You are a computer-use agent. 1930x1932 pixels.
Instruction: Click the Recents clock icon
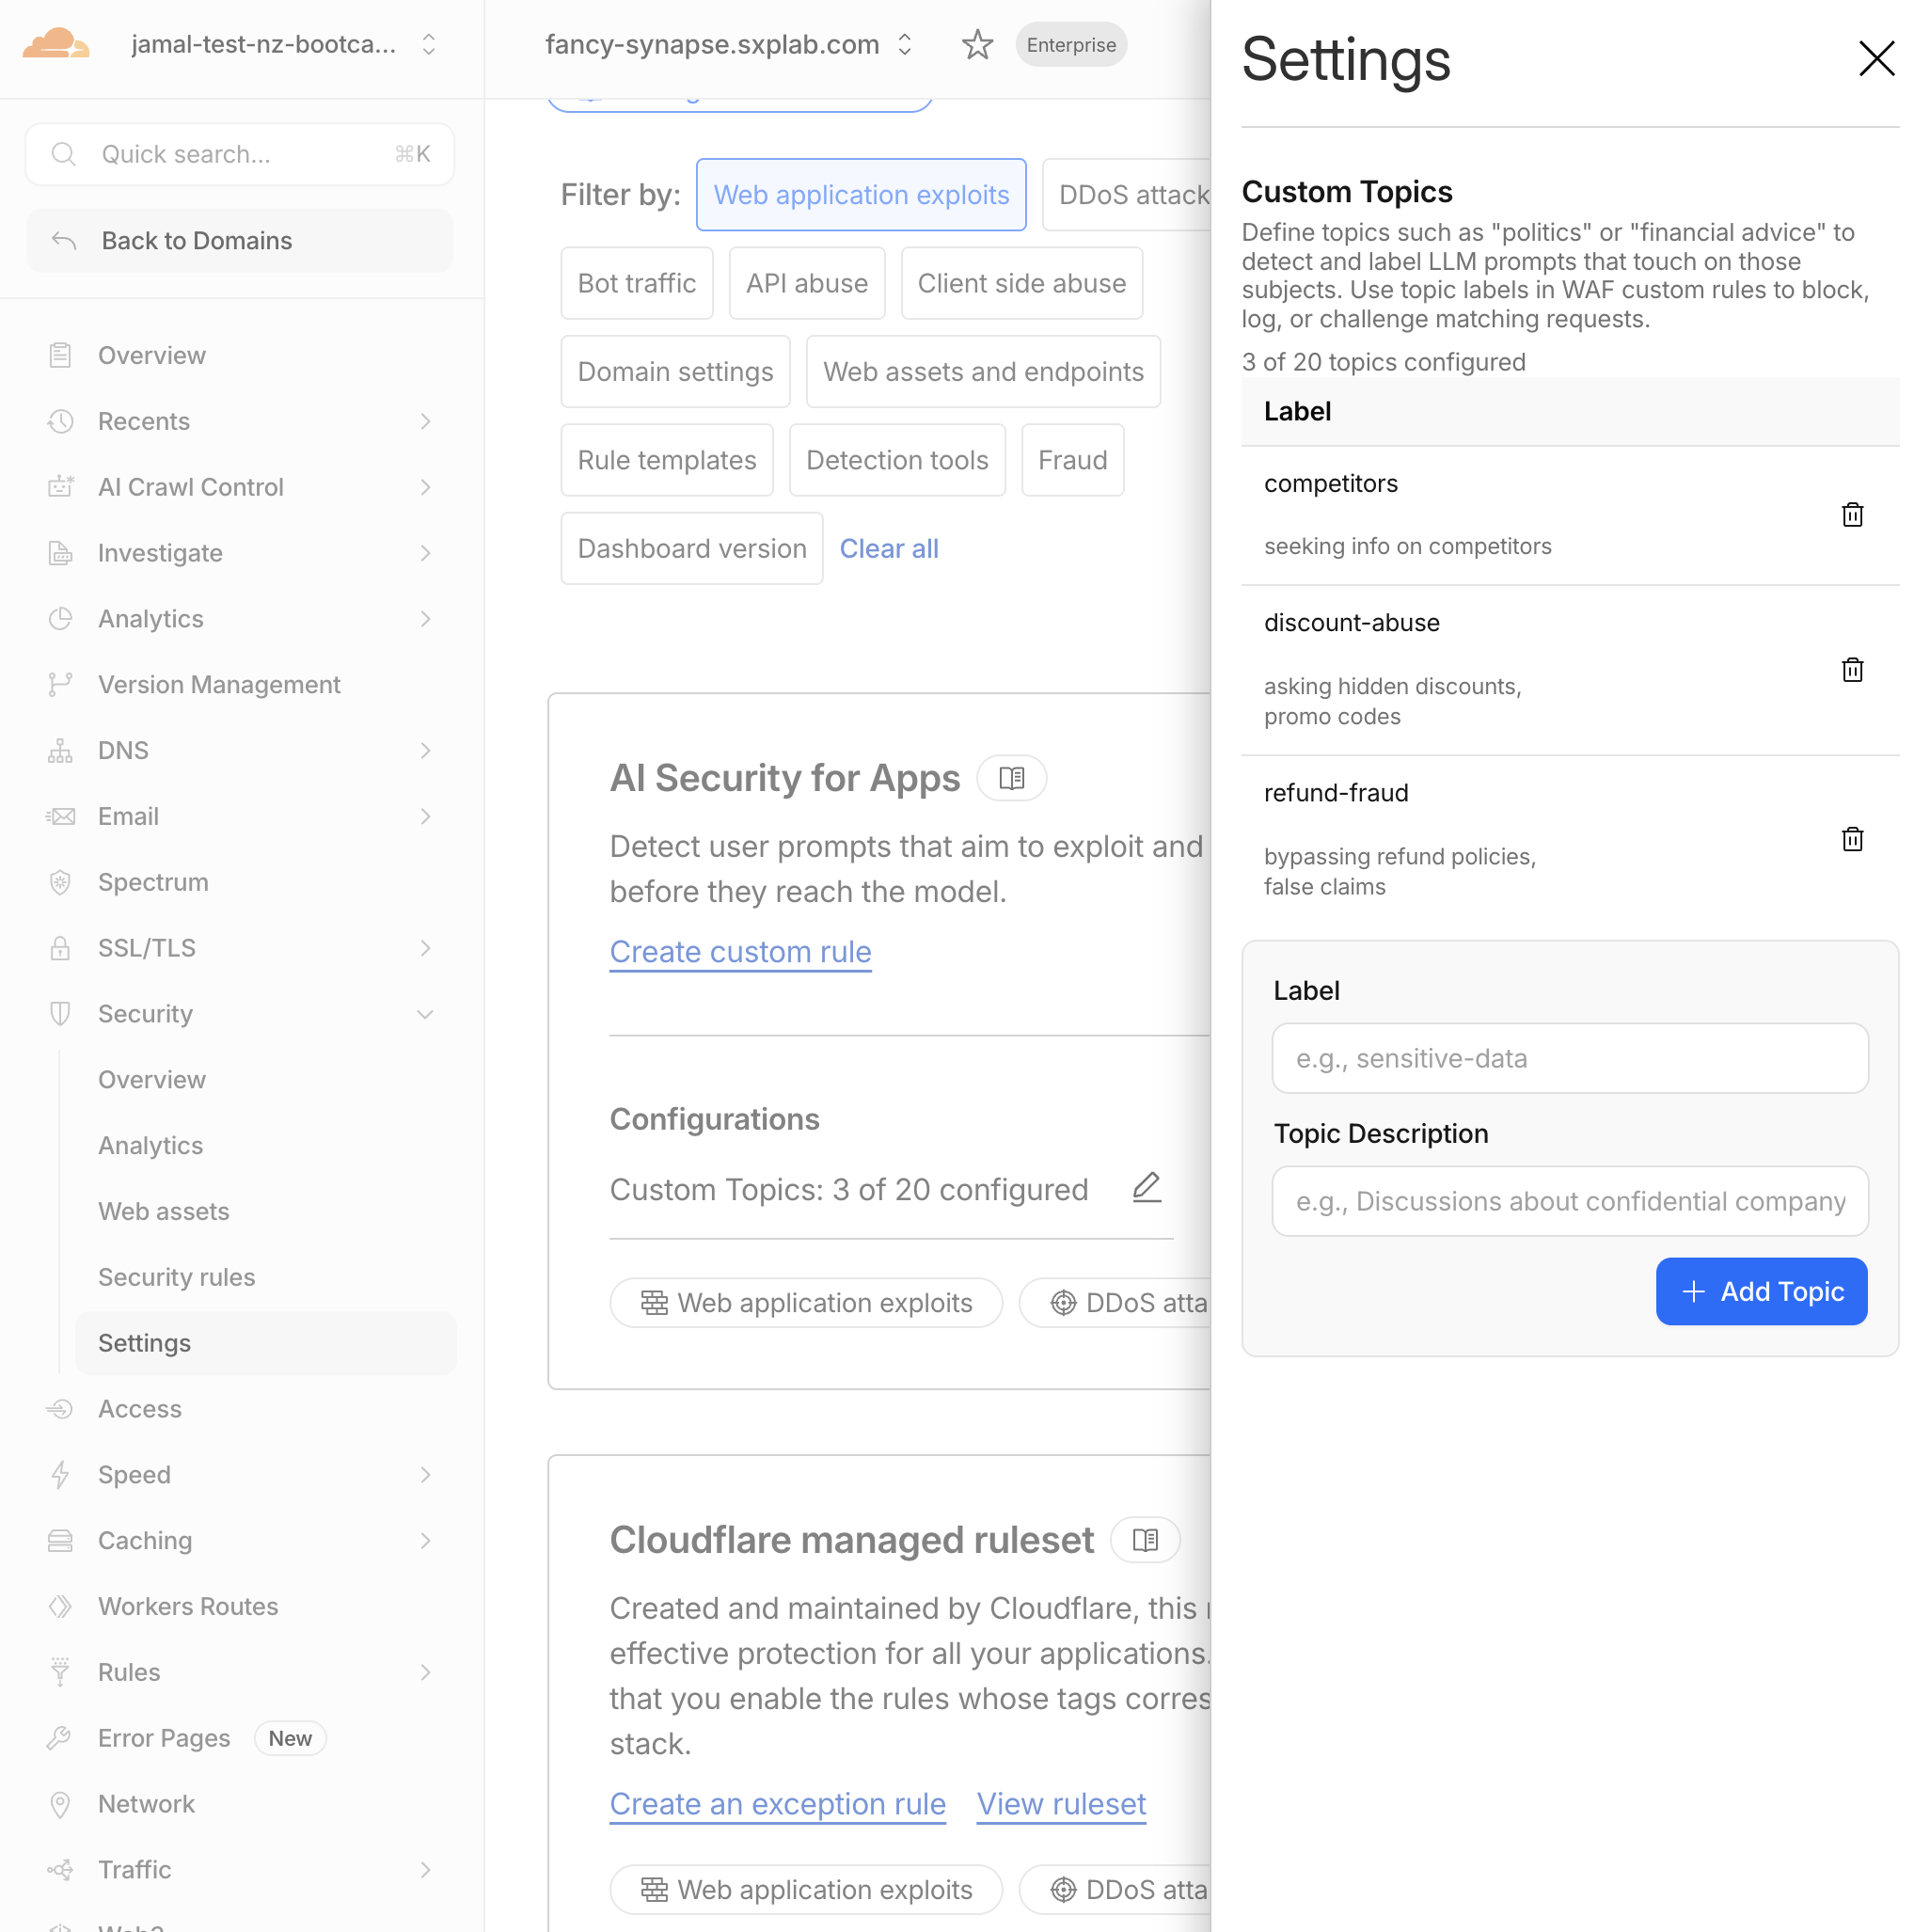(60, 421)
